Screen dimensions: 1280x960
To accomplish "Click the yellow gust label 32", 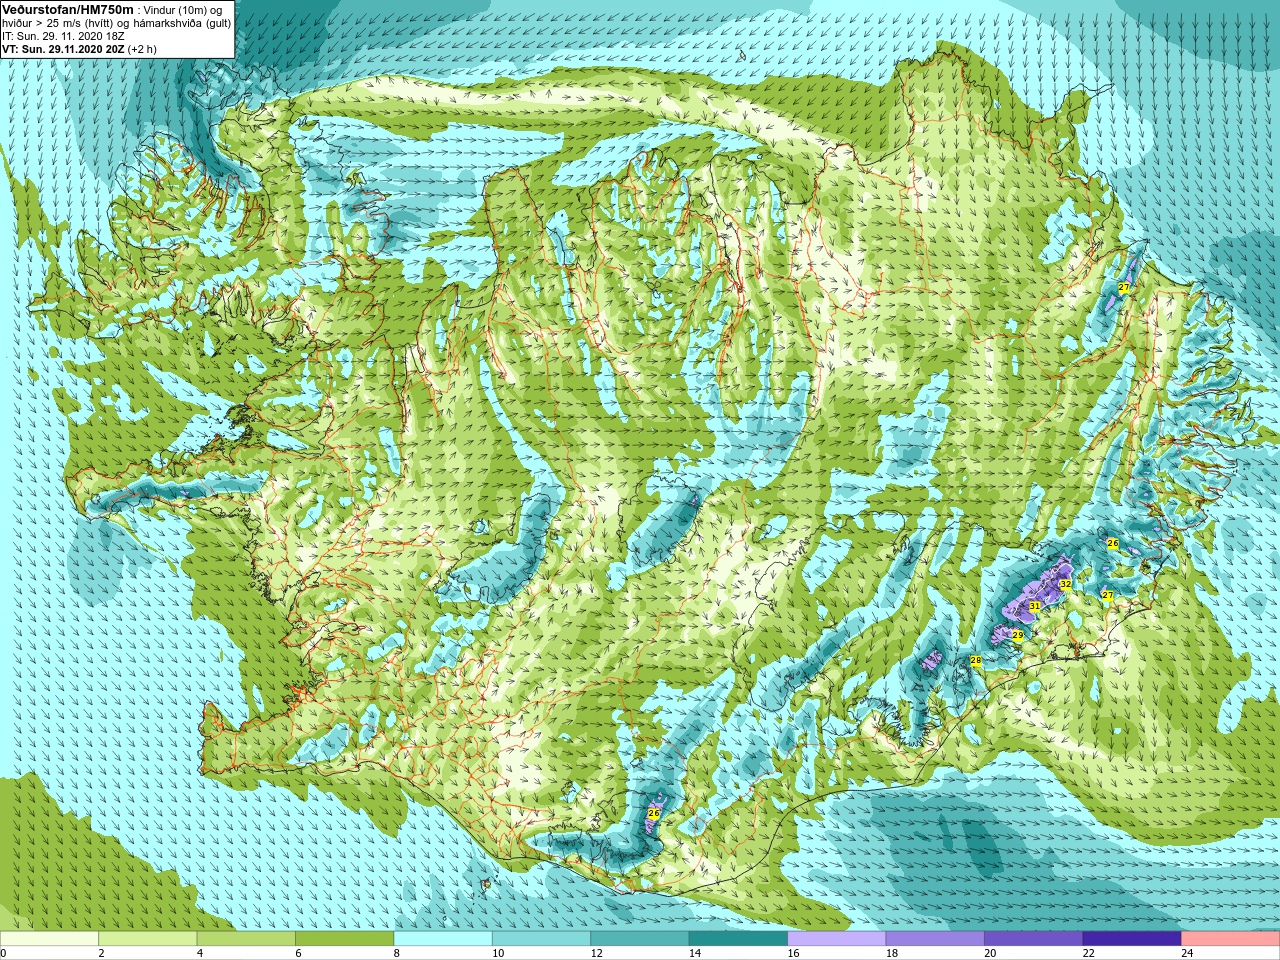I will pos(1066,584).
